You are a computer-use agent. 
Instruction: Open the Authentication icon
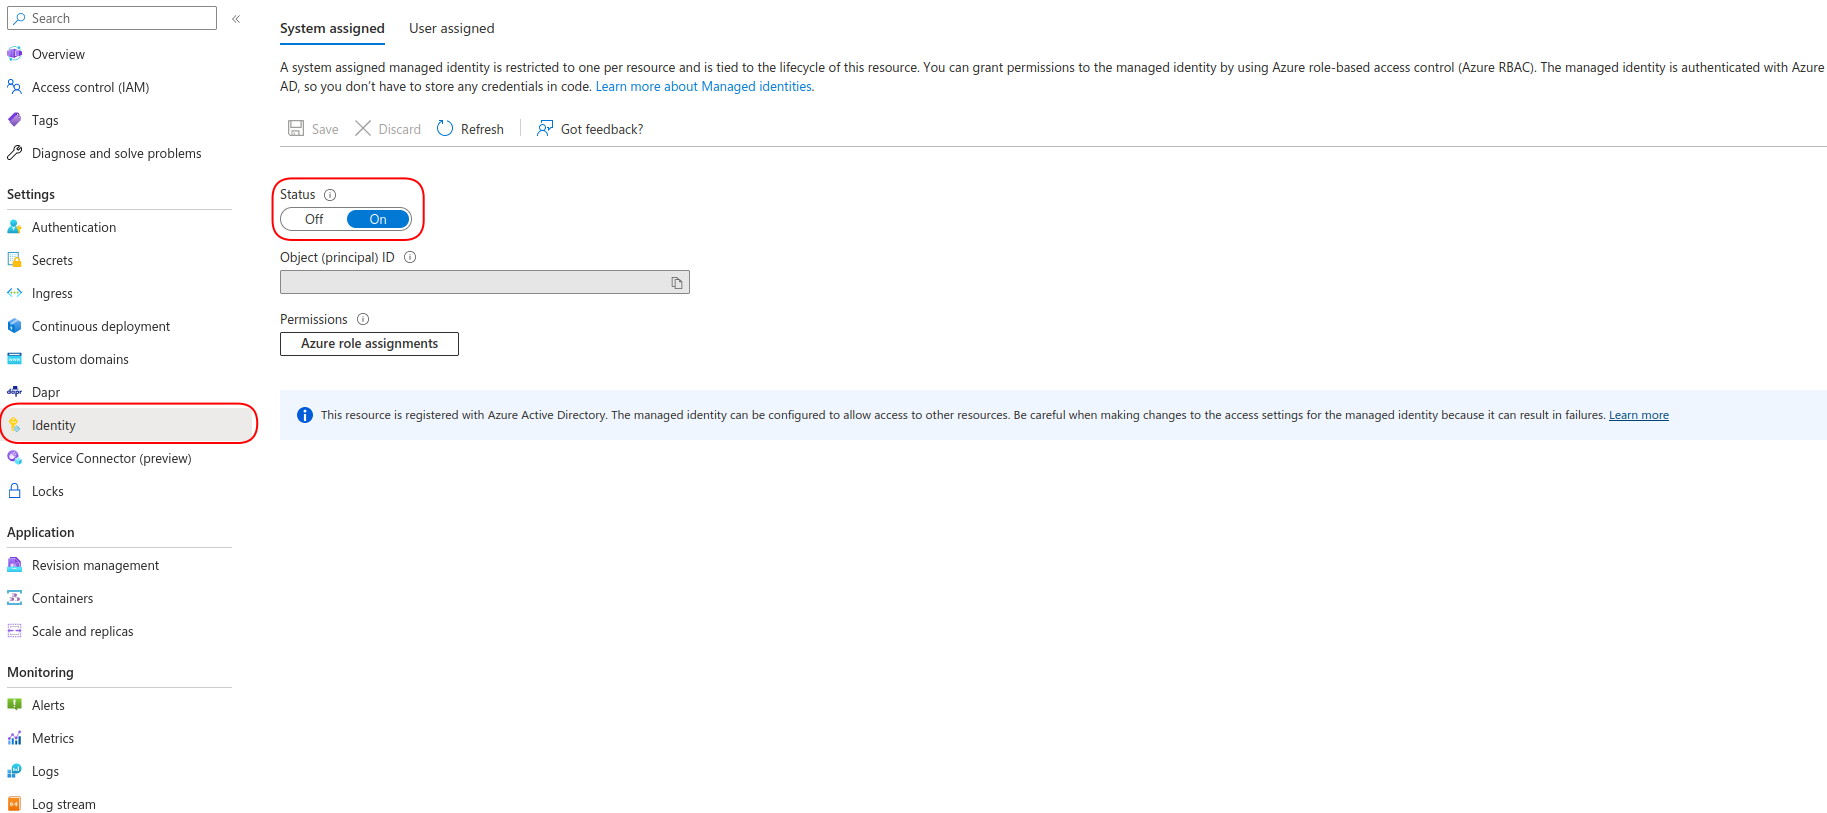click(x=15, y=227)
